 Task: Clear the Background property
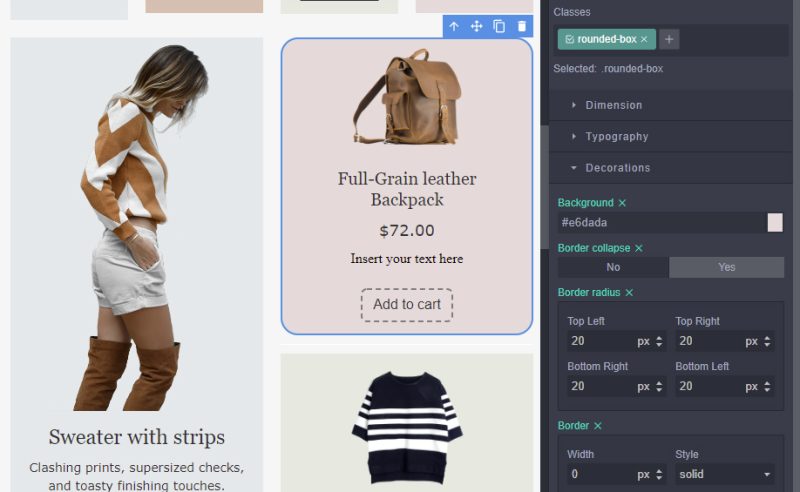[x=622, y=203]
